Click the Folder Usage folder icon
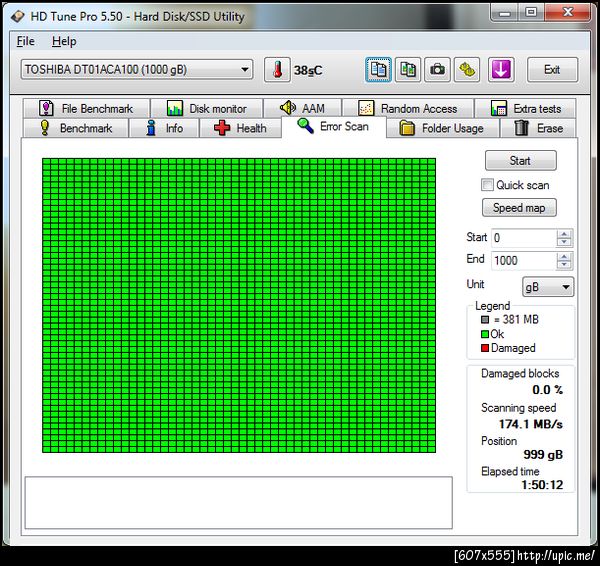 pos(407,128)
